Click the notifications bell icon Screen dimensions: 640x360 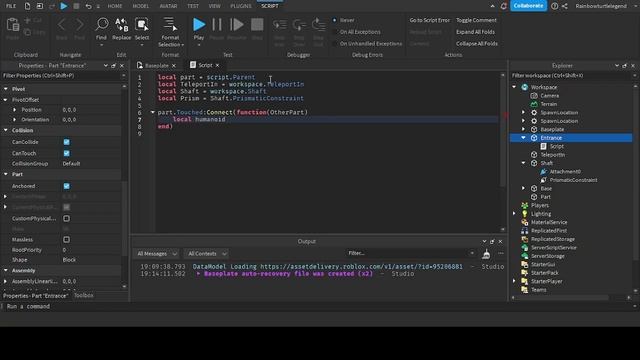coord(503,6)
